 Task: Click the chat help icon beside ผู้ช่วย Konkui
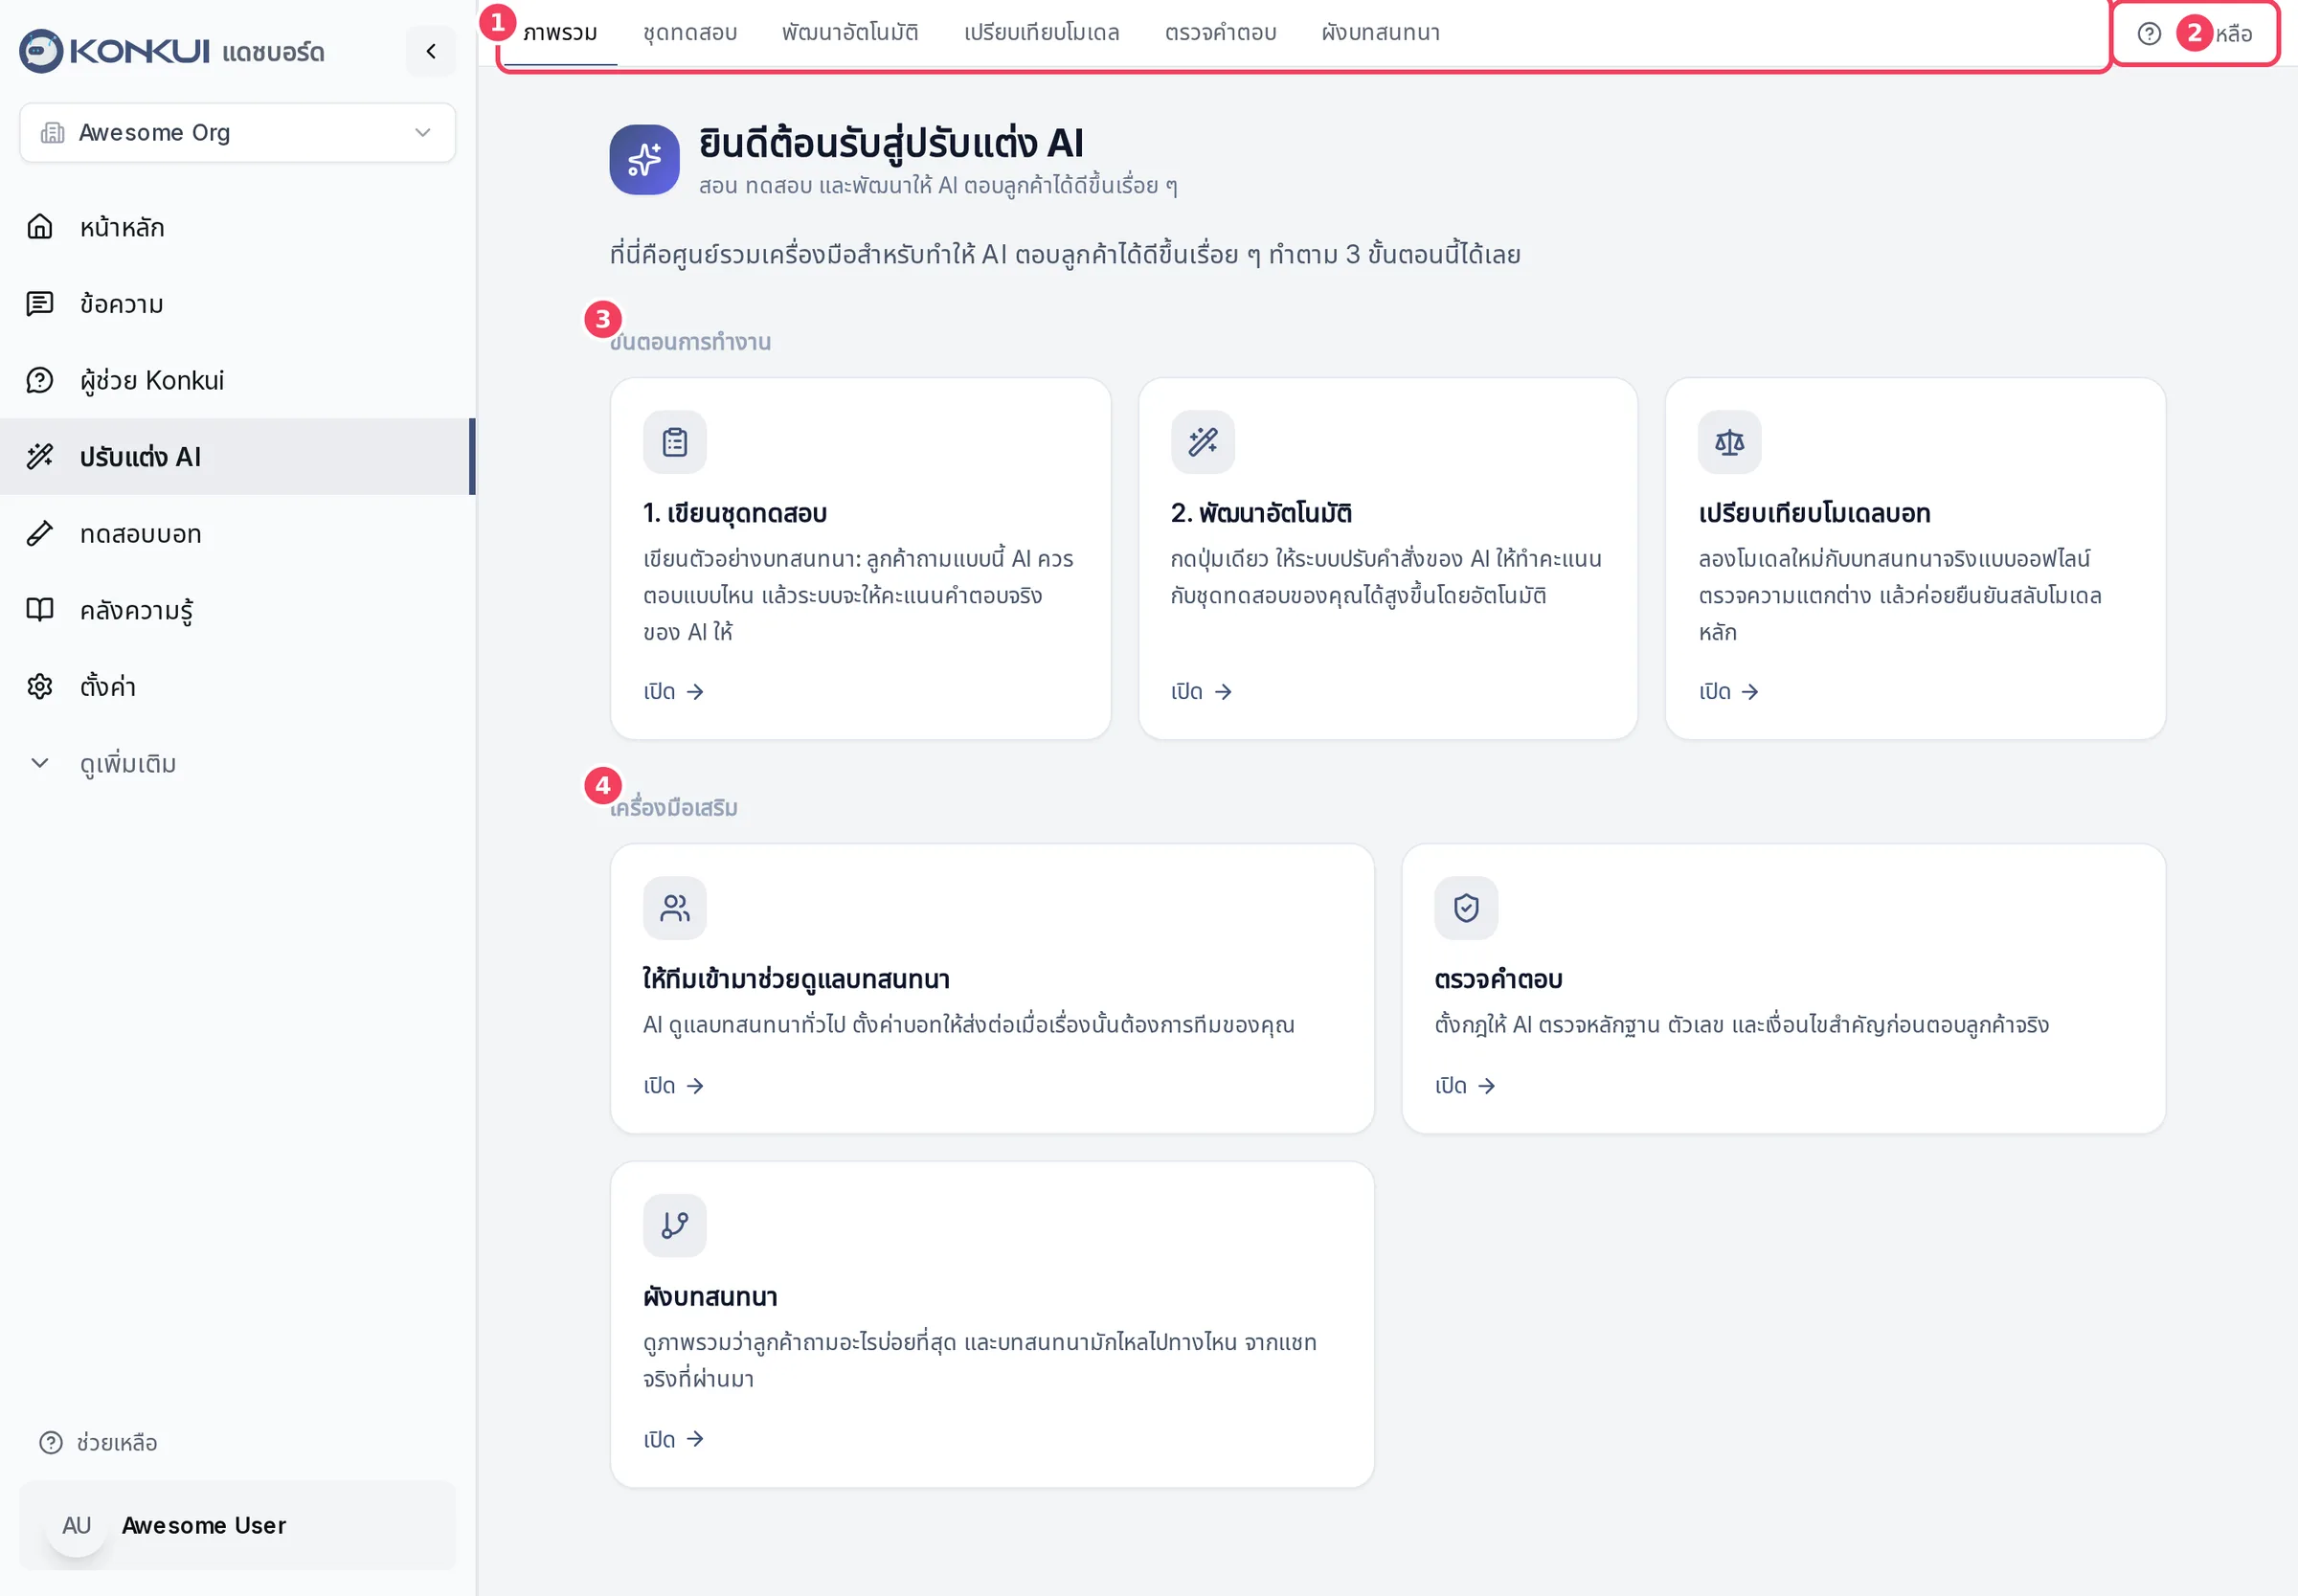tap(40, 380)
